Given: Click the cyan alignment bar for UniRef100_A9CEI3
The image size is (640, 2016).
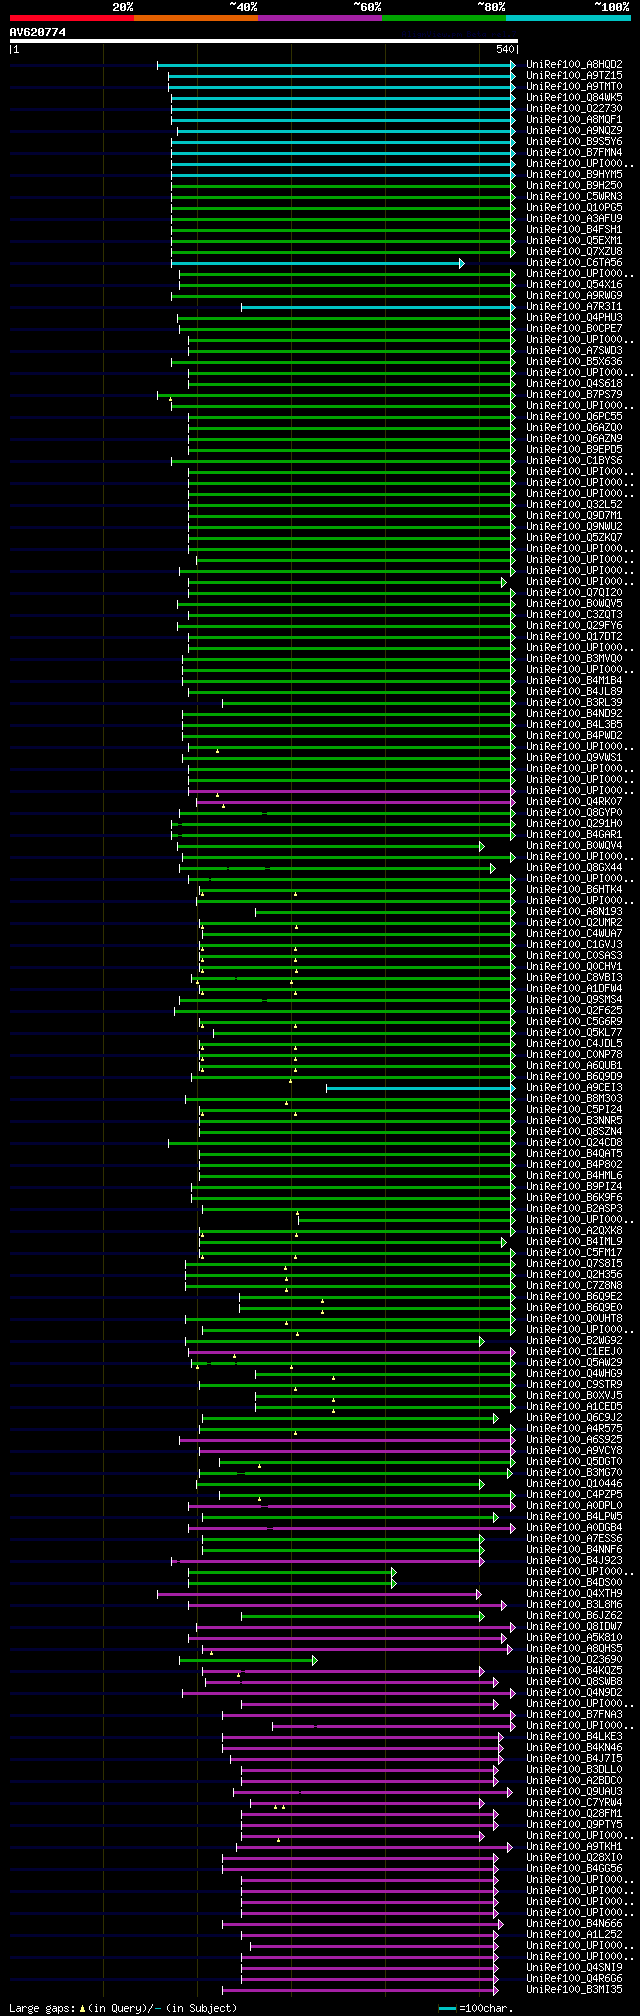Looking at the screenshot, I should coord(419,1088).
